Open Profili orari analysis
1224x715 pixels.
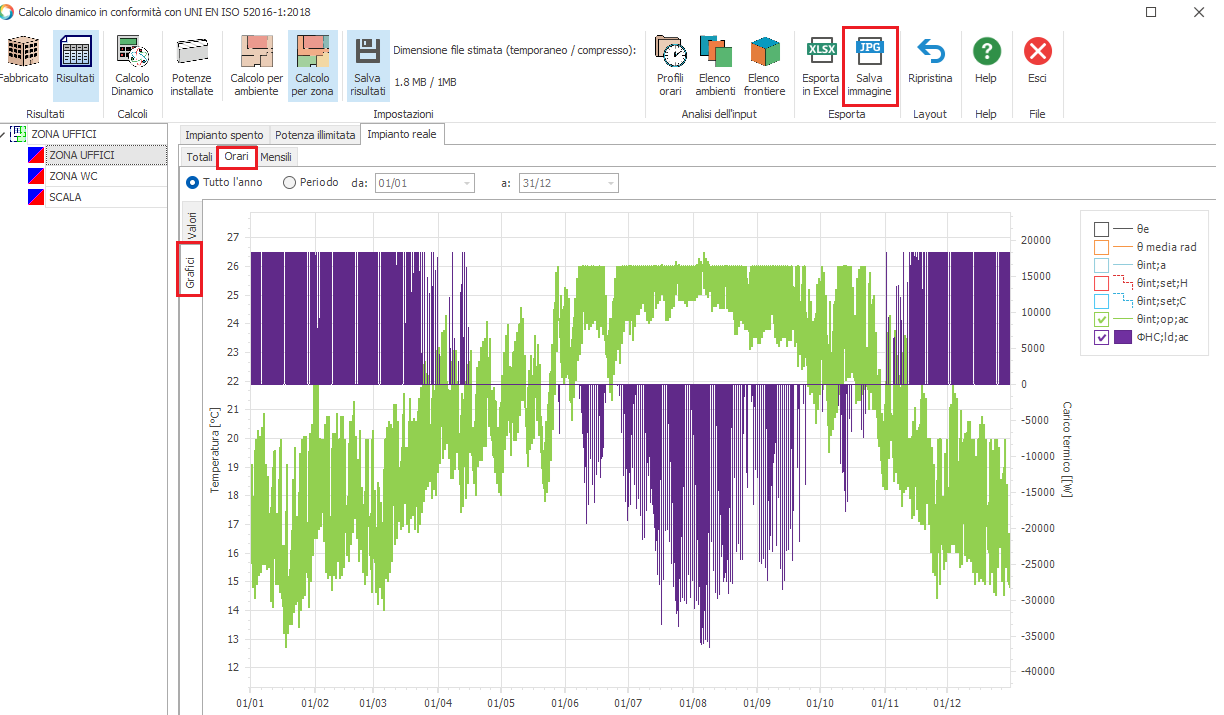[670, 52]
